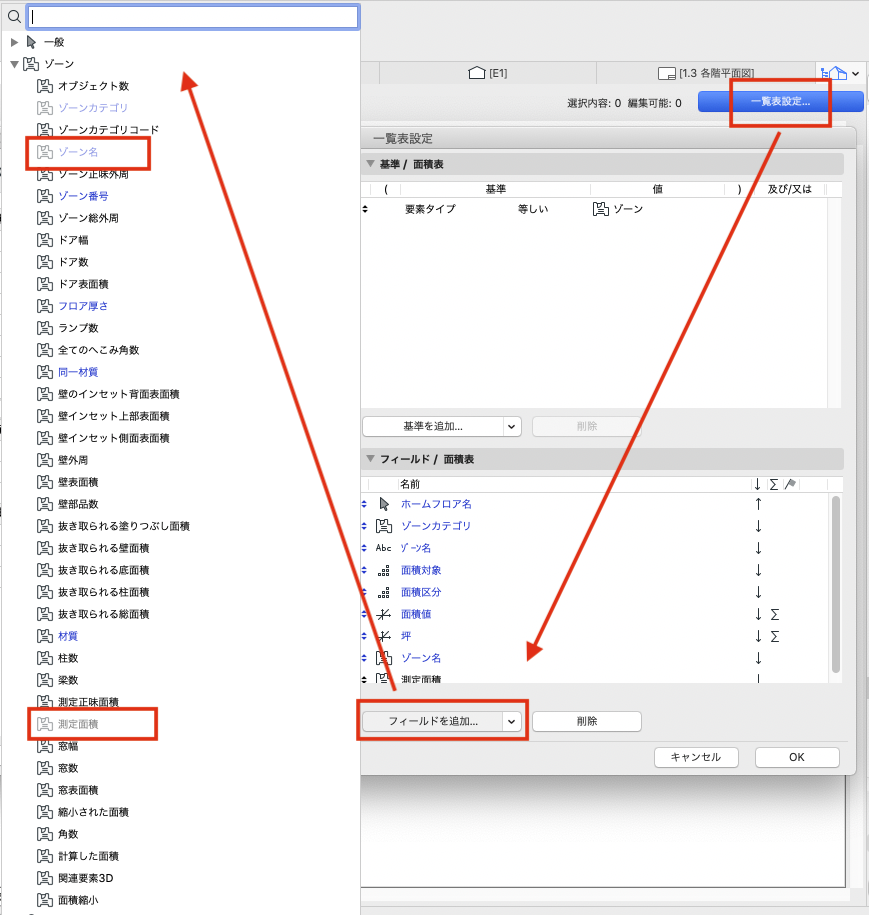Open 一覧表設定... button
Screen dimensions: 869x915
click(x=780, y=102)
